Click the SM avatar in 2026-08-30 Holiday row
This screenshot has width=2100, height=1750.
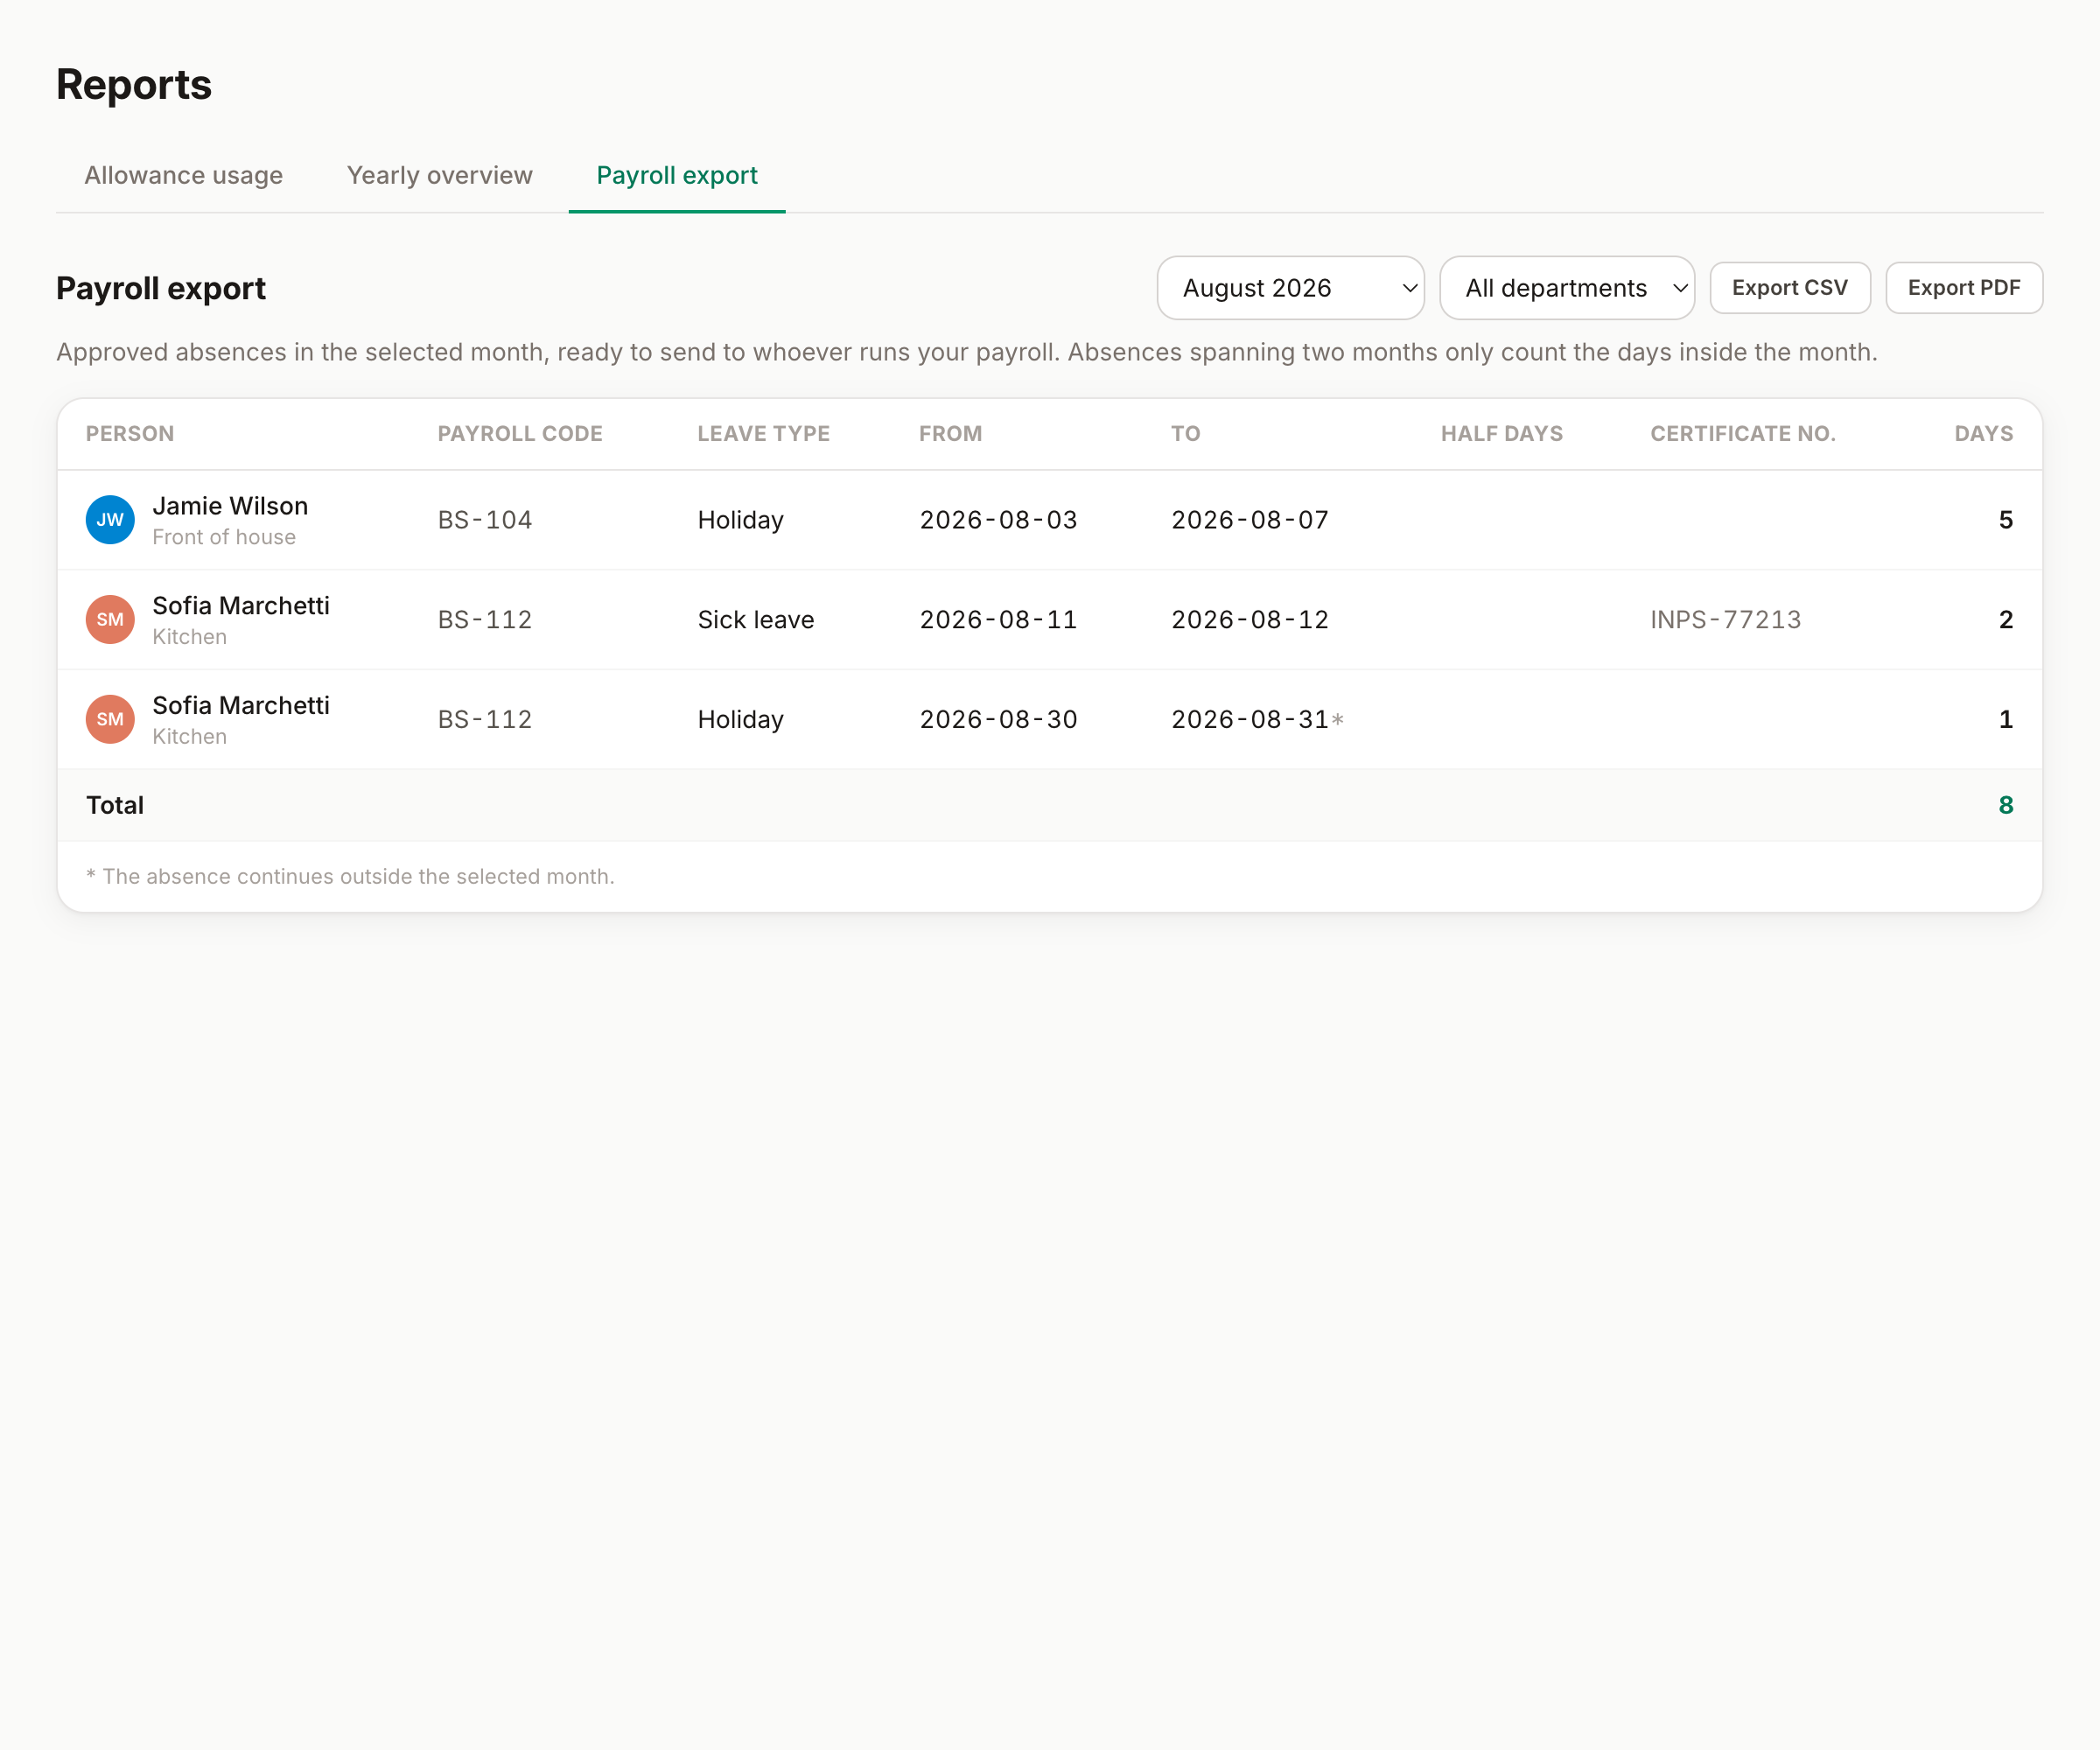[110, 720]
